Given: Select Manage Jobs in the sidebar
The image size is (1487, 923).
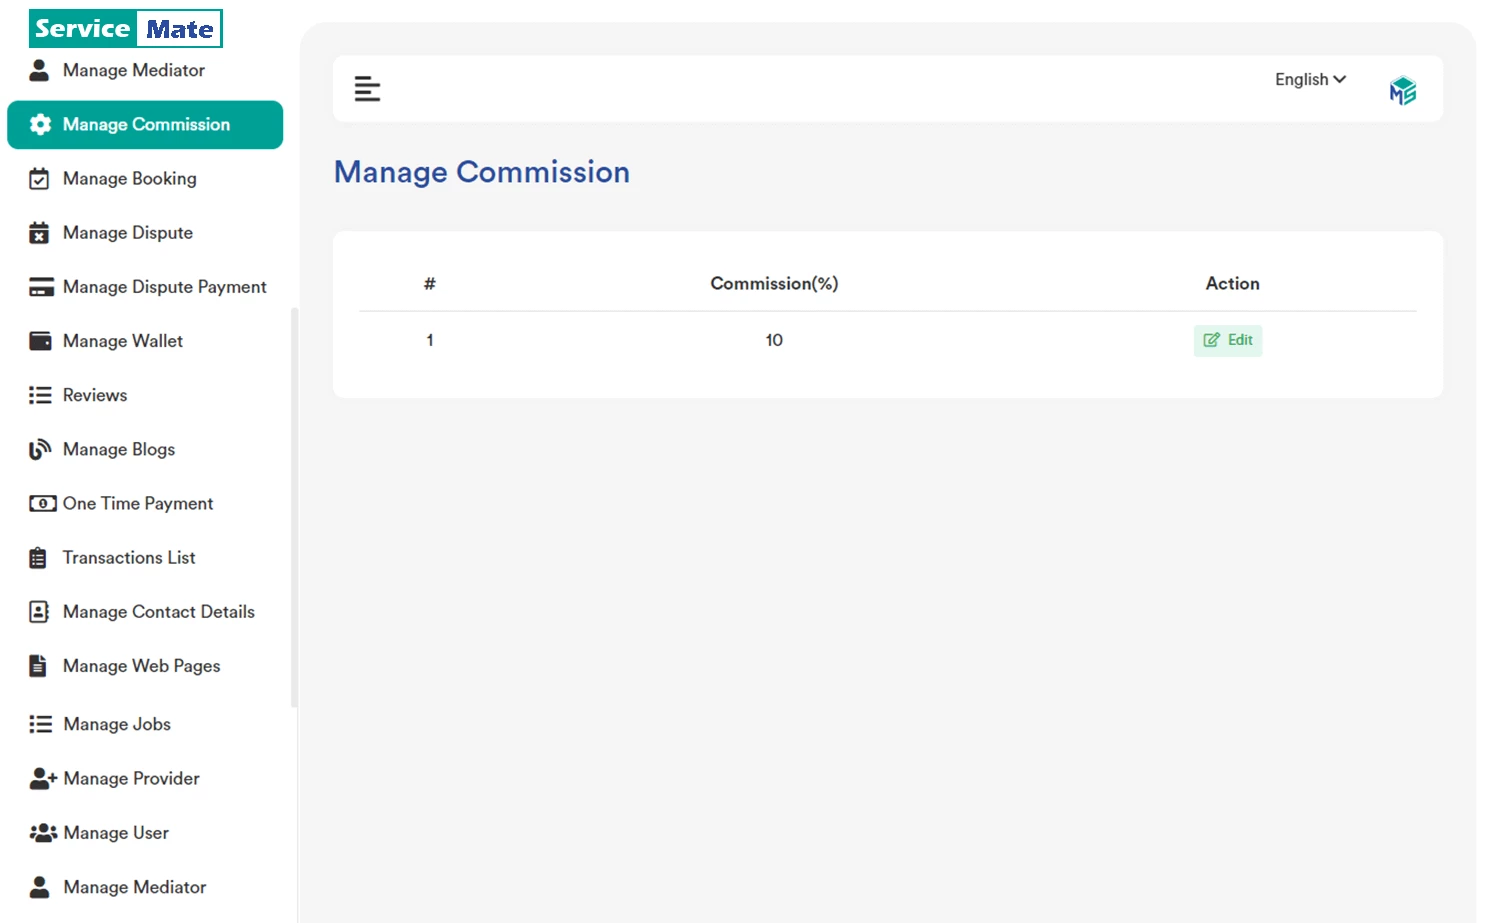Looking at the screenshot, I should [117, 724].
